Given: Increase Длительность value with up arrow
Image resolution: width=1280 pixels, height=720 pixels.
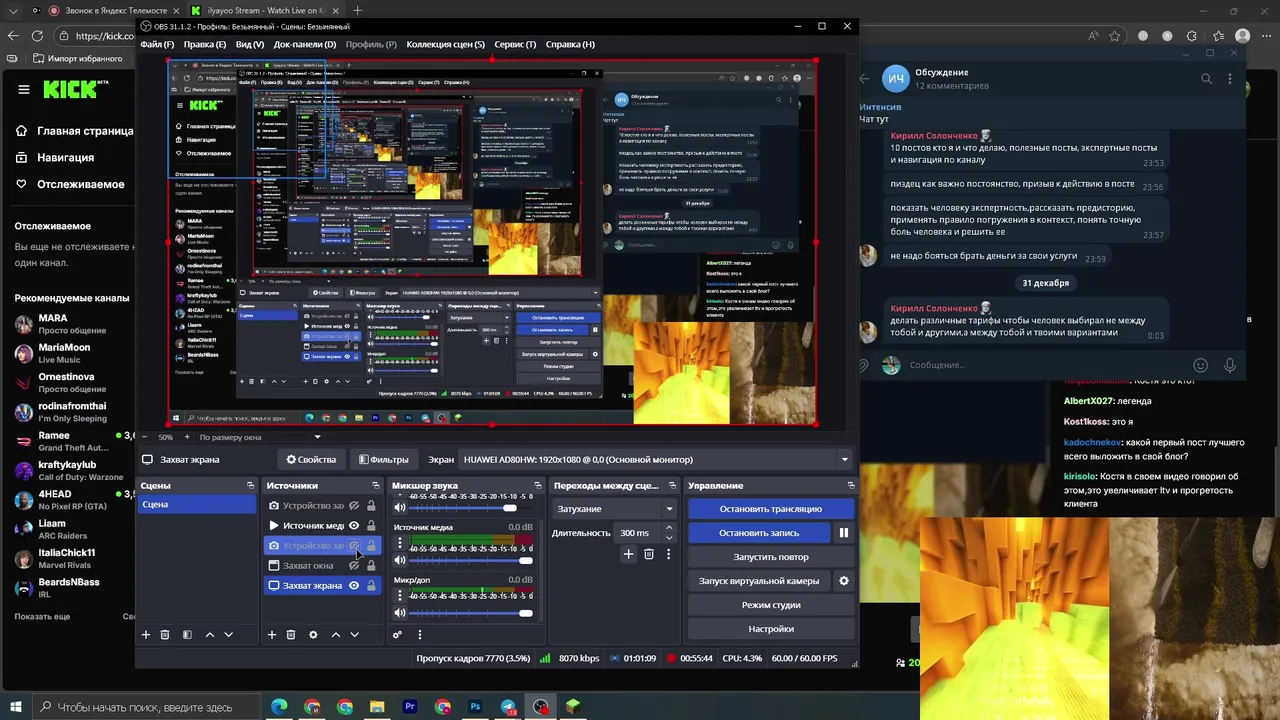Looking at the screenshot, I should (x=672, y=529).
